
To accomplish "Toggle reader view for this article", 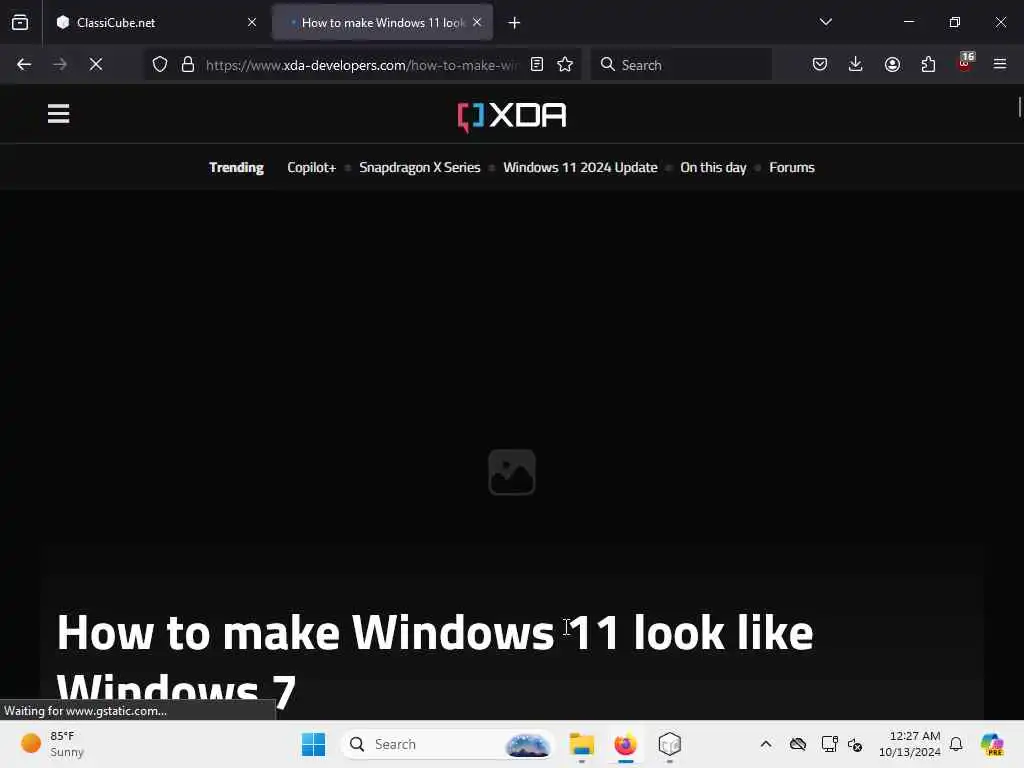I will pyautogui.click(x=537, y=65).
